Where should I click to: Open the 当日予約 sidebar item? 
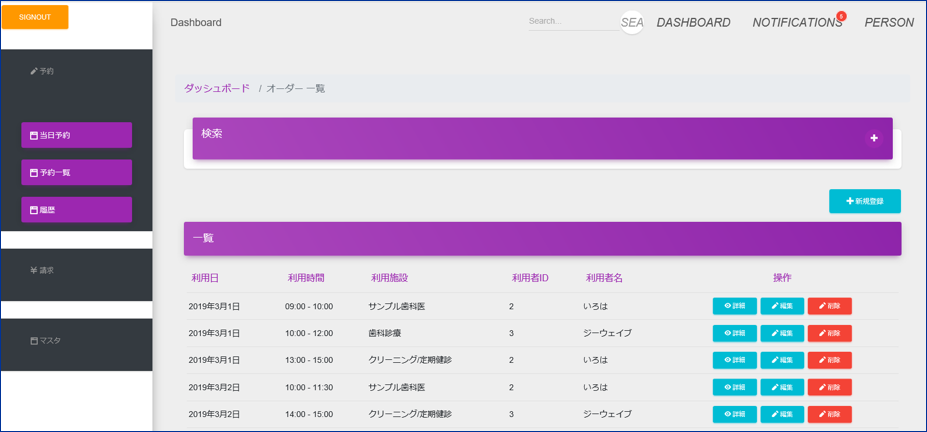click(x=76, y=135)
